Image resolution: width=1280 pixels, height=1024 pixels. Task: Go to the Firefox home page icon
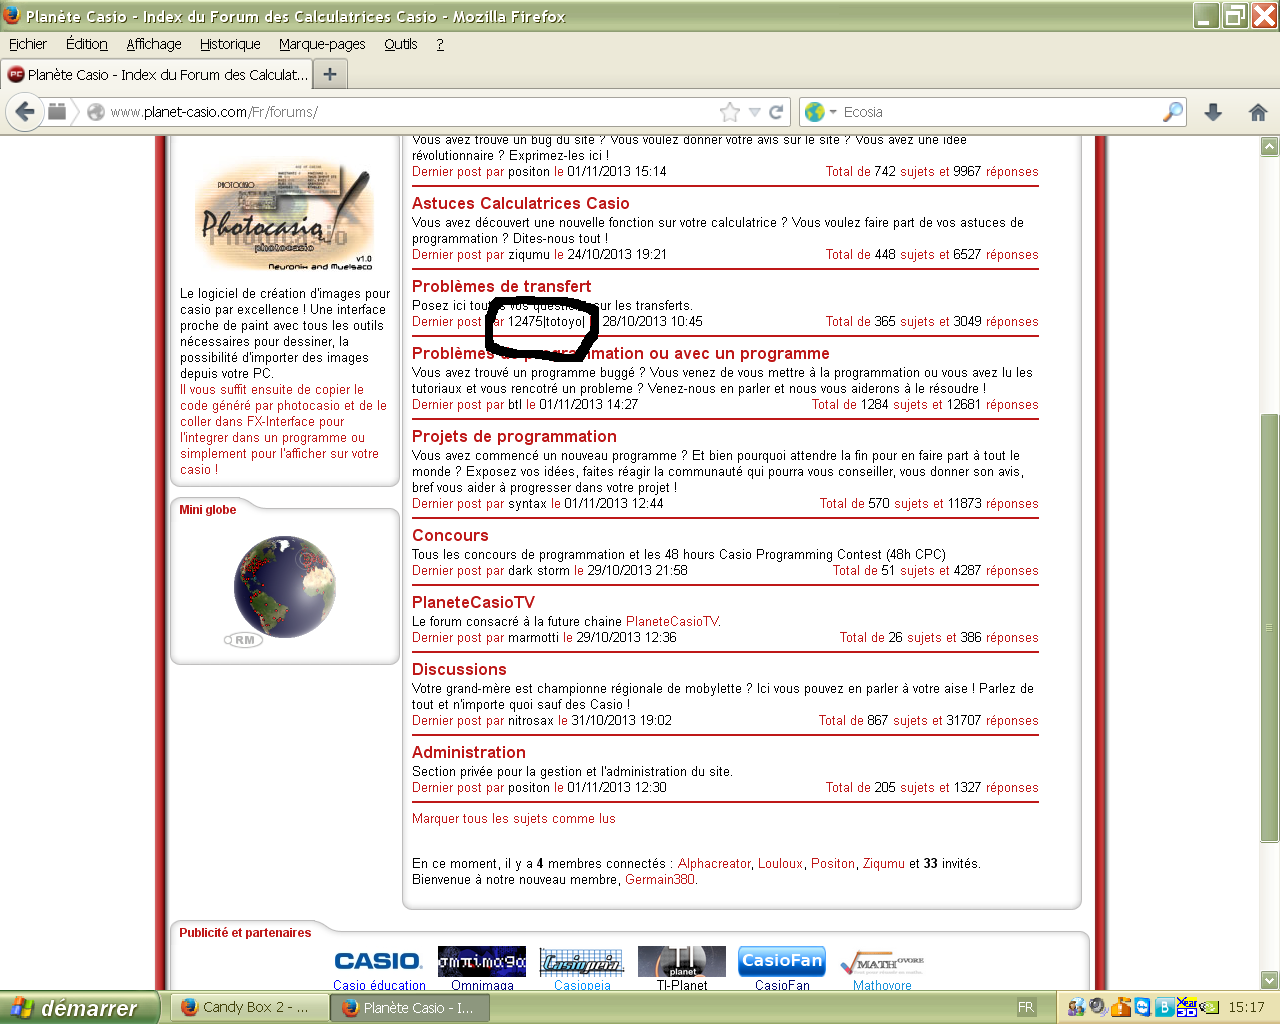tap(1258, 112)
